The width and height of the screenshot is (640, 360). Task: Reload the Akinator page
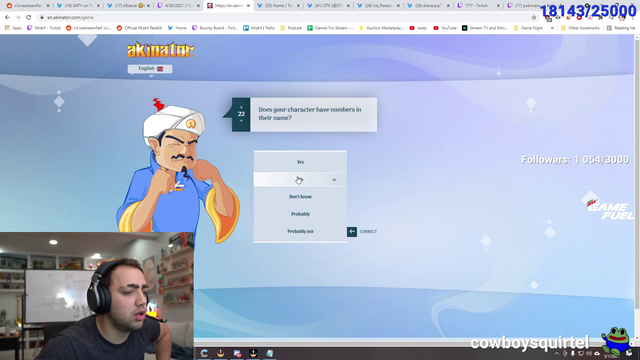click(29, 18)
